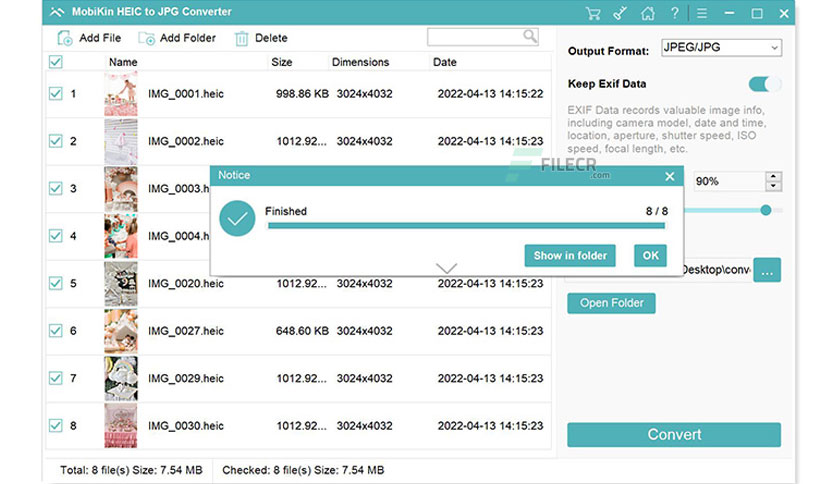Select the IMG_0029.heic thumbnail

click(120, 378)
